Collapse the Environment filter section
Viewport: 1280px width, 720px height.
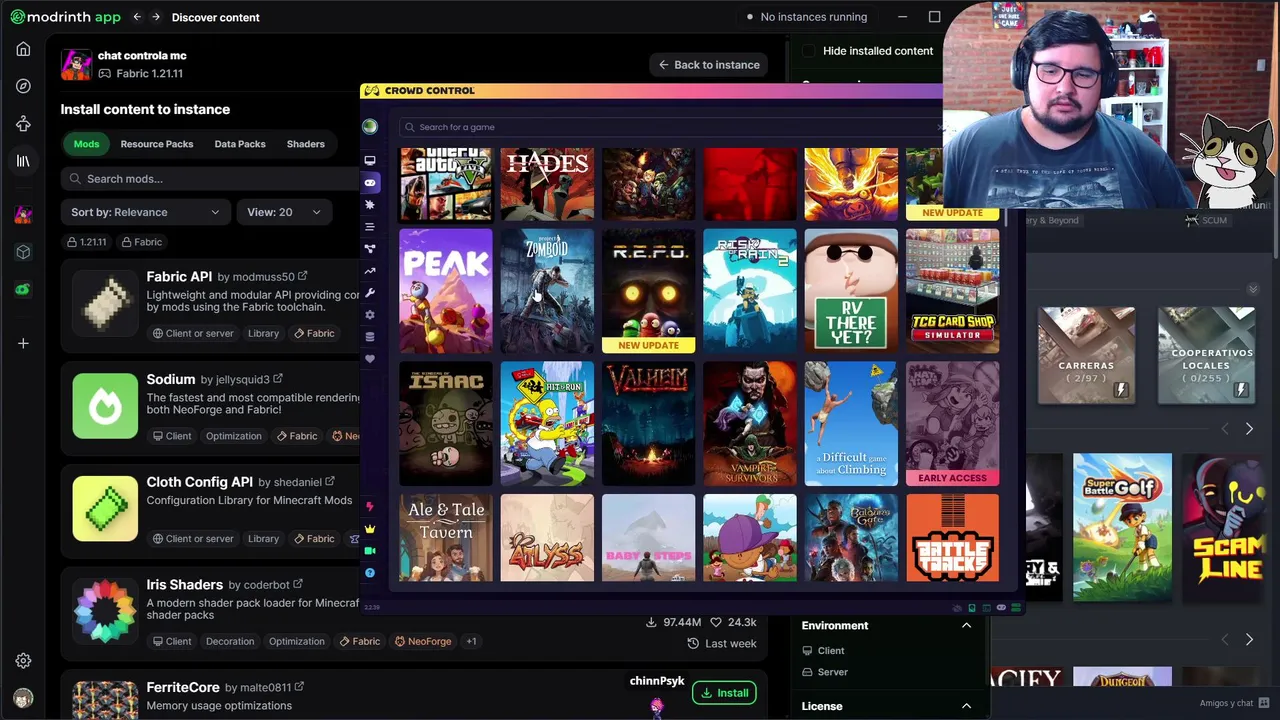tap(966, 626)
